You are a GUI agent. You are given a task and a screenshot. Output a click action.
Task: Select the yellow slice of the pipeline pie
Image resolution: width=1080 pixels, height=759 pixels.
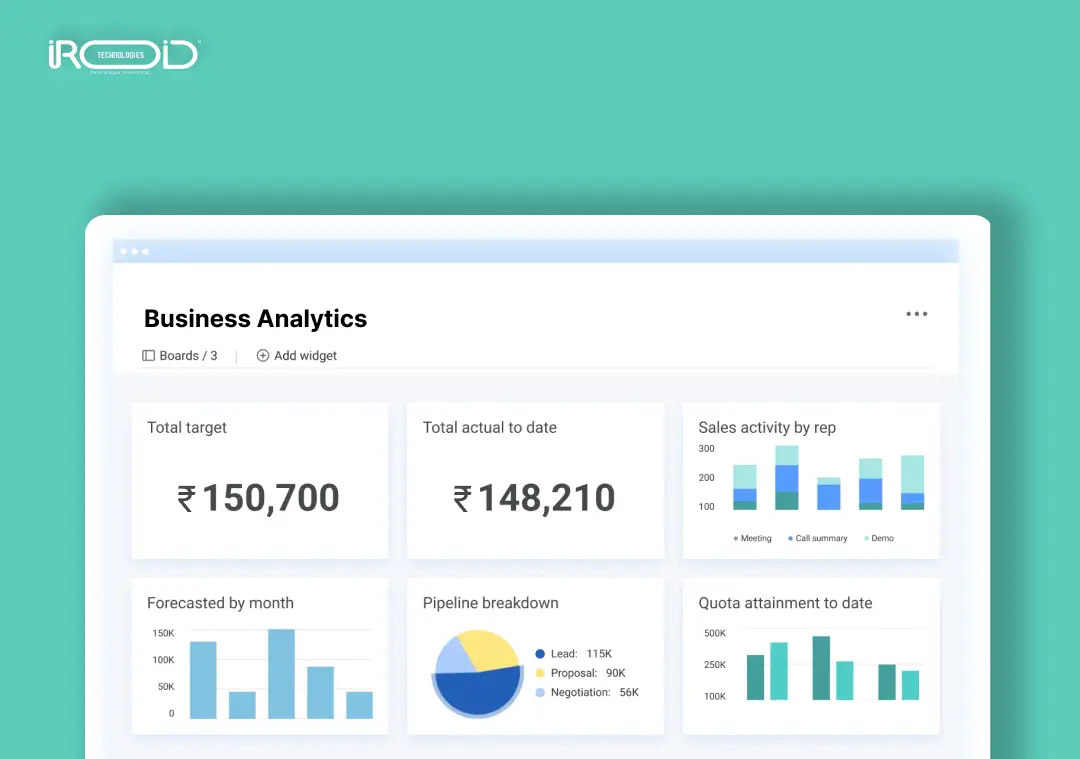[490, 648]
